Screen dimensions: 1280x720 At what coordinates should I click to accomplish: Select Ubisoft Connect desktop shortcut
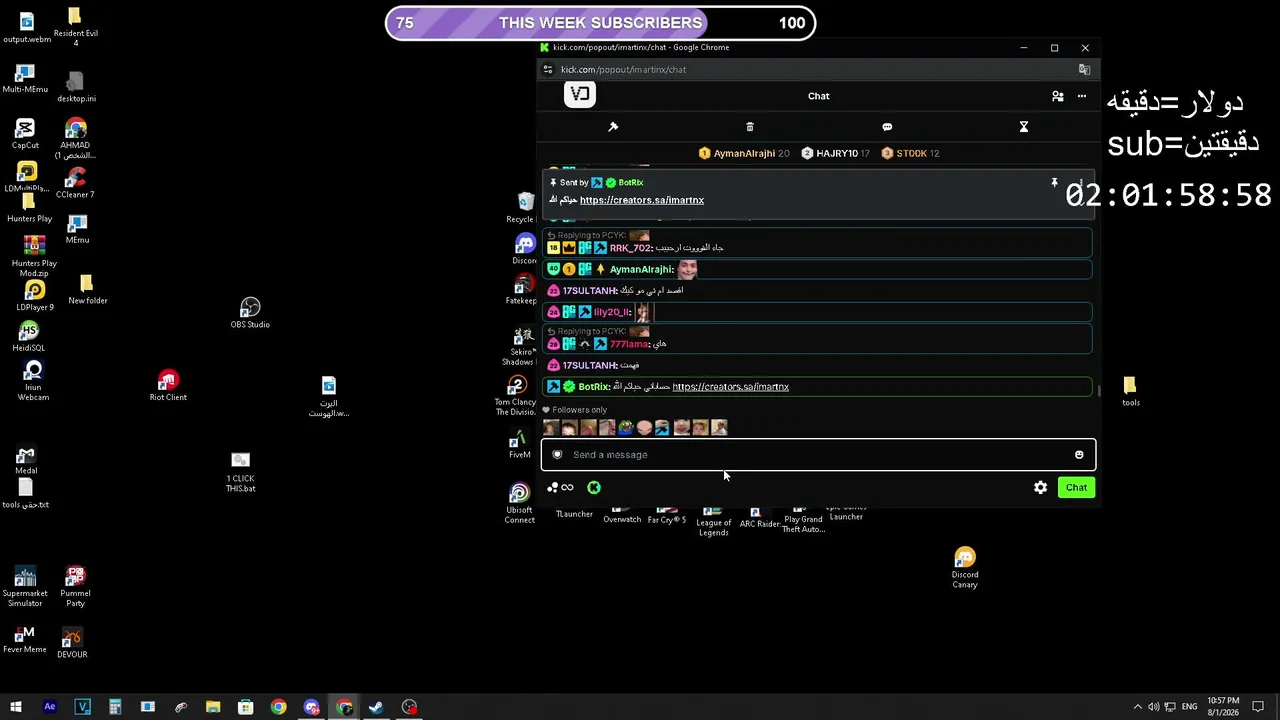coord(519,504)
